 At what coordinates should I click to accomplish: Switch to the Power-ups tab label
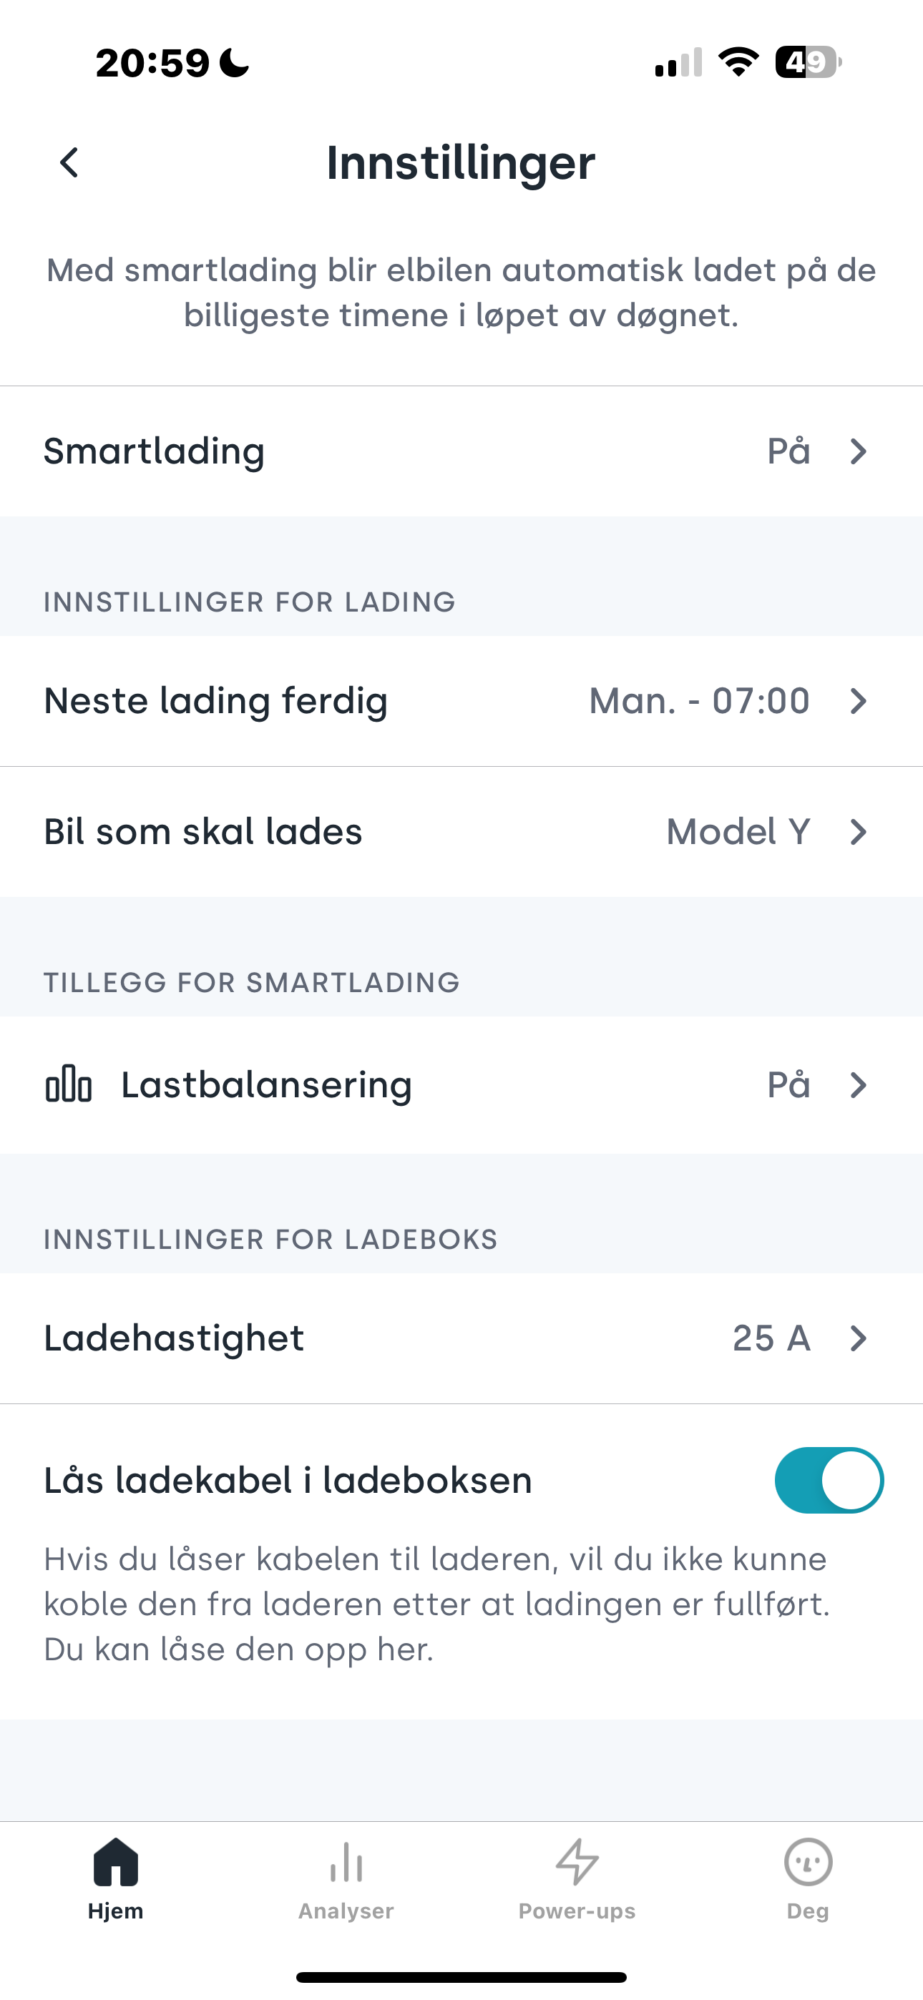577,1911
